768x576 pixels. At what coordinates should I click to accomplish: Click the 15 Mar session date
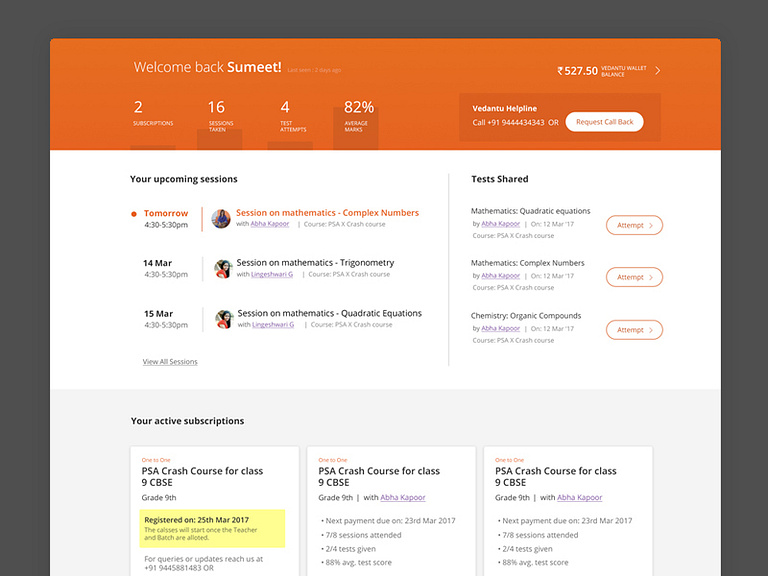coord(158,314)
